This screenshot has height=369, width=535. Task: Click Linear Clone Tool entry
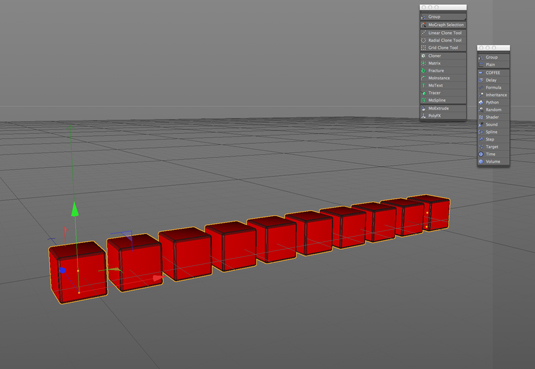point(443,33)
